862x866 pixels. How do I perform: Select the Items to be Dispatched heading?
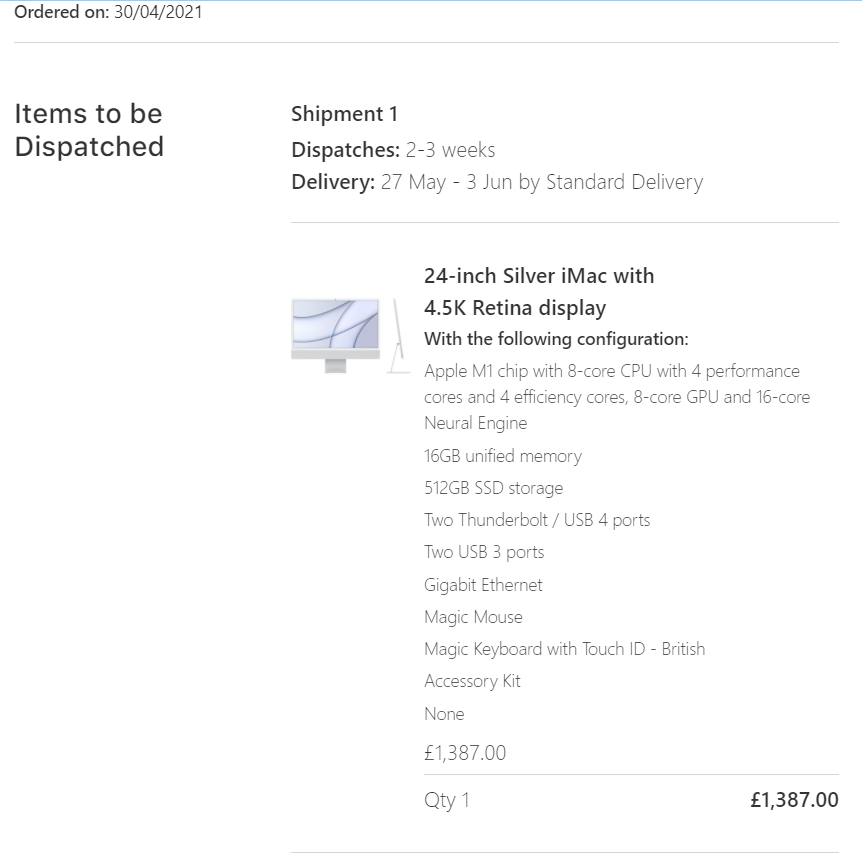(x=89, y=130)
